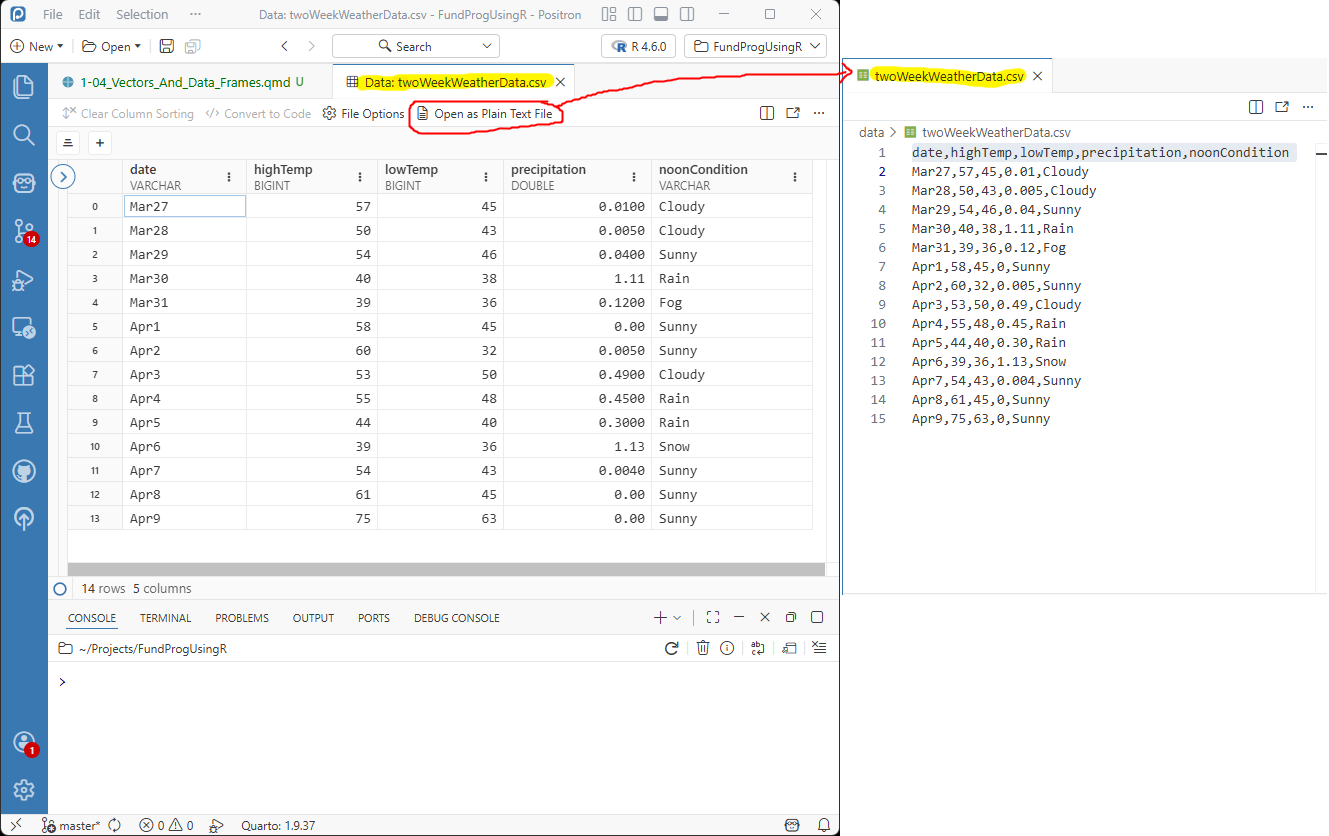This screenshot has width=1329, height=836.
Task: Toggle the panel layout button in title bar
Action: 660,15
